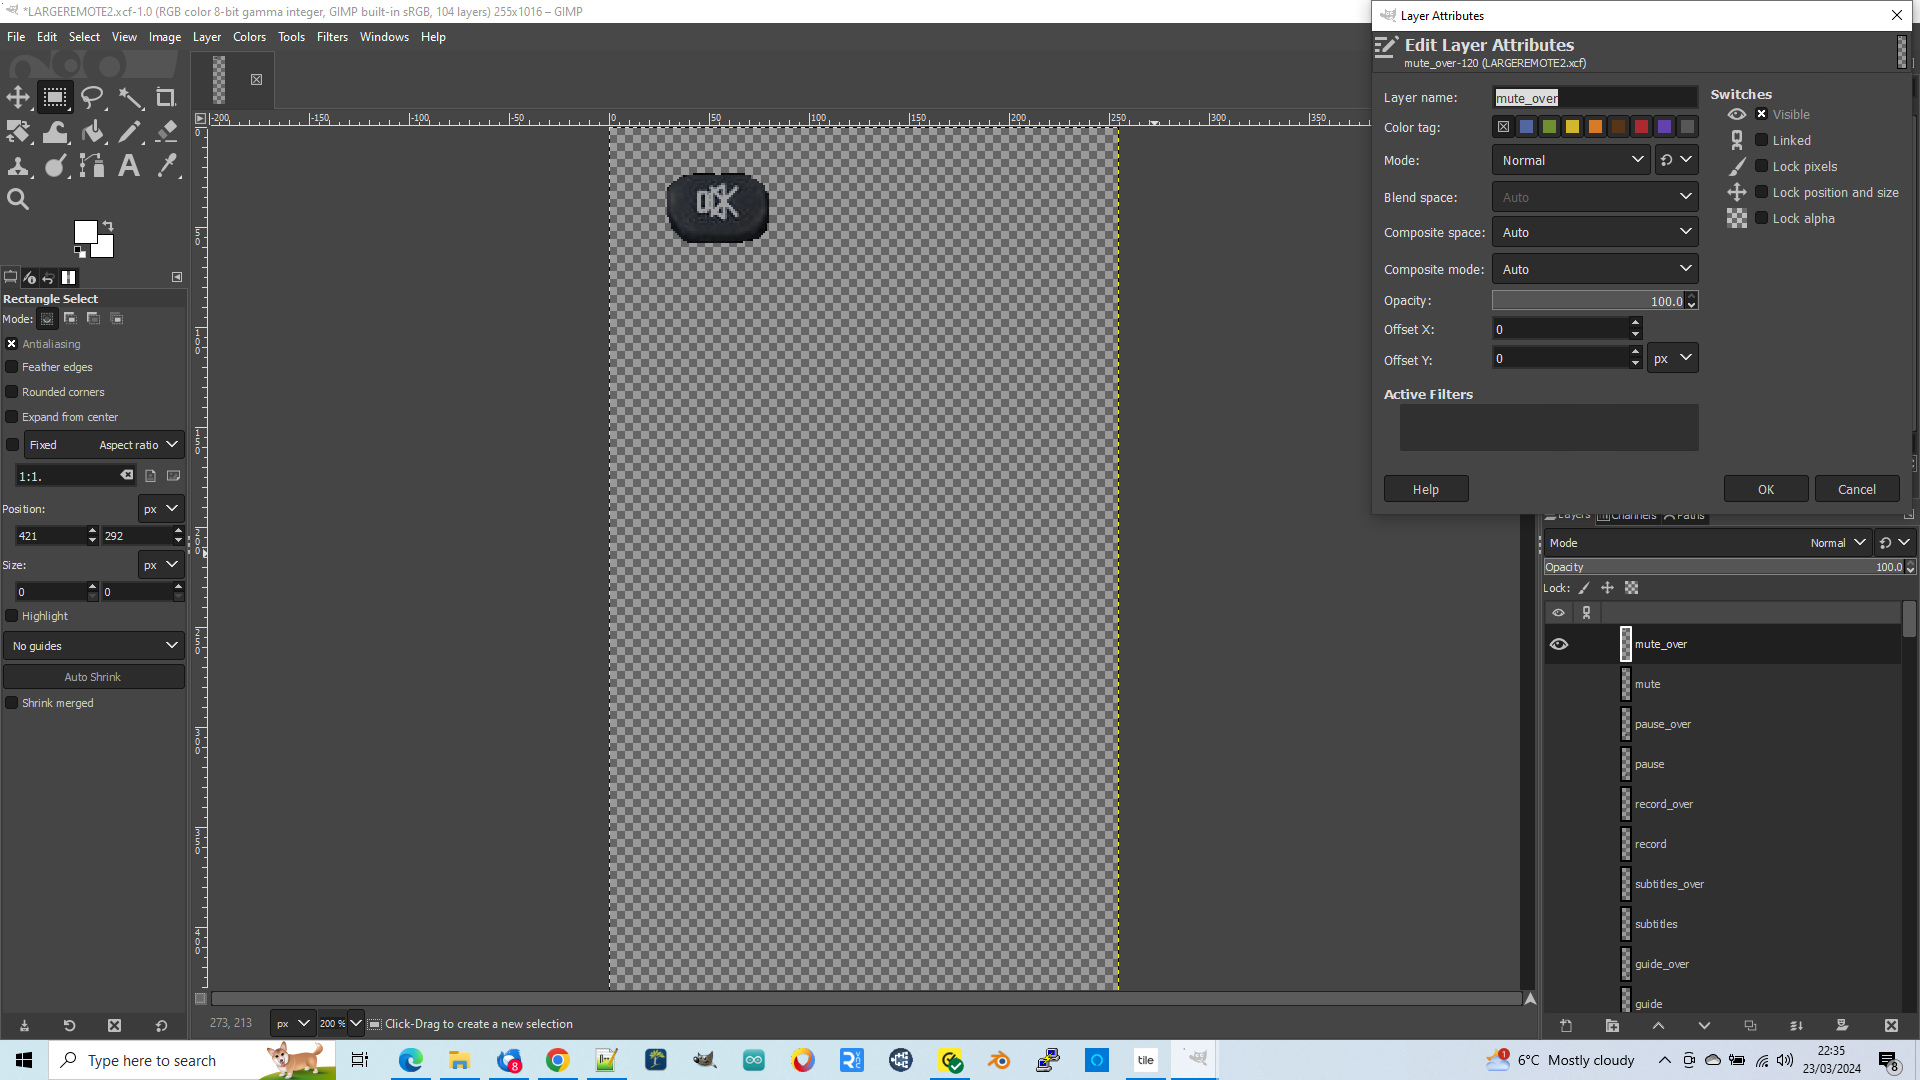Image resolution: width=1920 pixels, height=1080 pixels.
Task: Click the Auto Shrink button
Action: [x=93, y=677]
